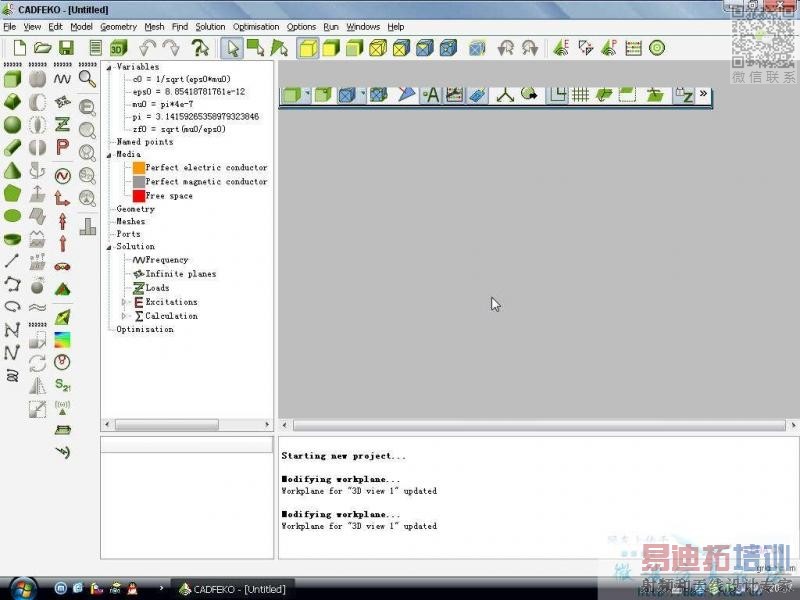The width and height of the screenshot is (800, 600).
Task: Toggle the yellow crossed-wireframe cube selection type
Action: [378, 48]
